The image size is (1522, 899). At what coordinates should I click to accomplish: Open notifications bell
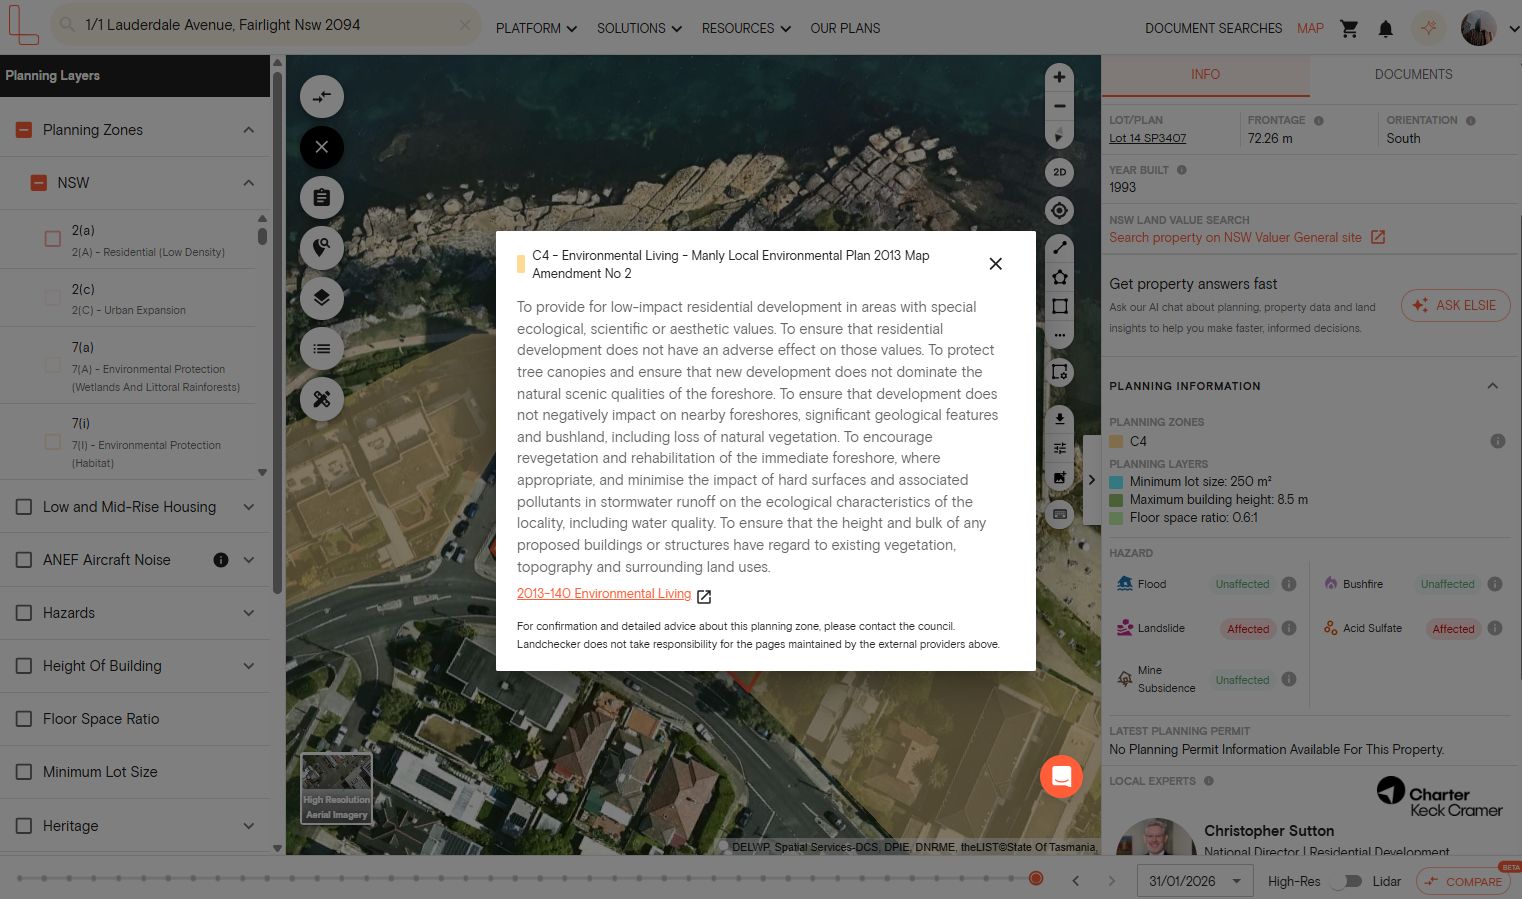pyautogui.click(x=1385, y=29)
